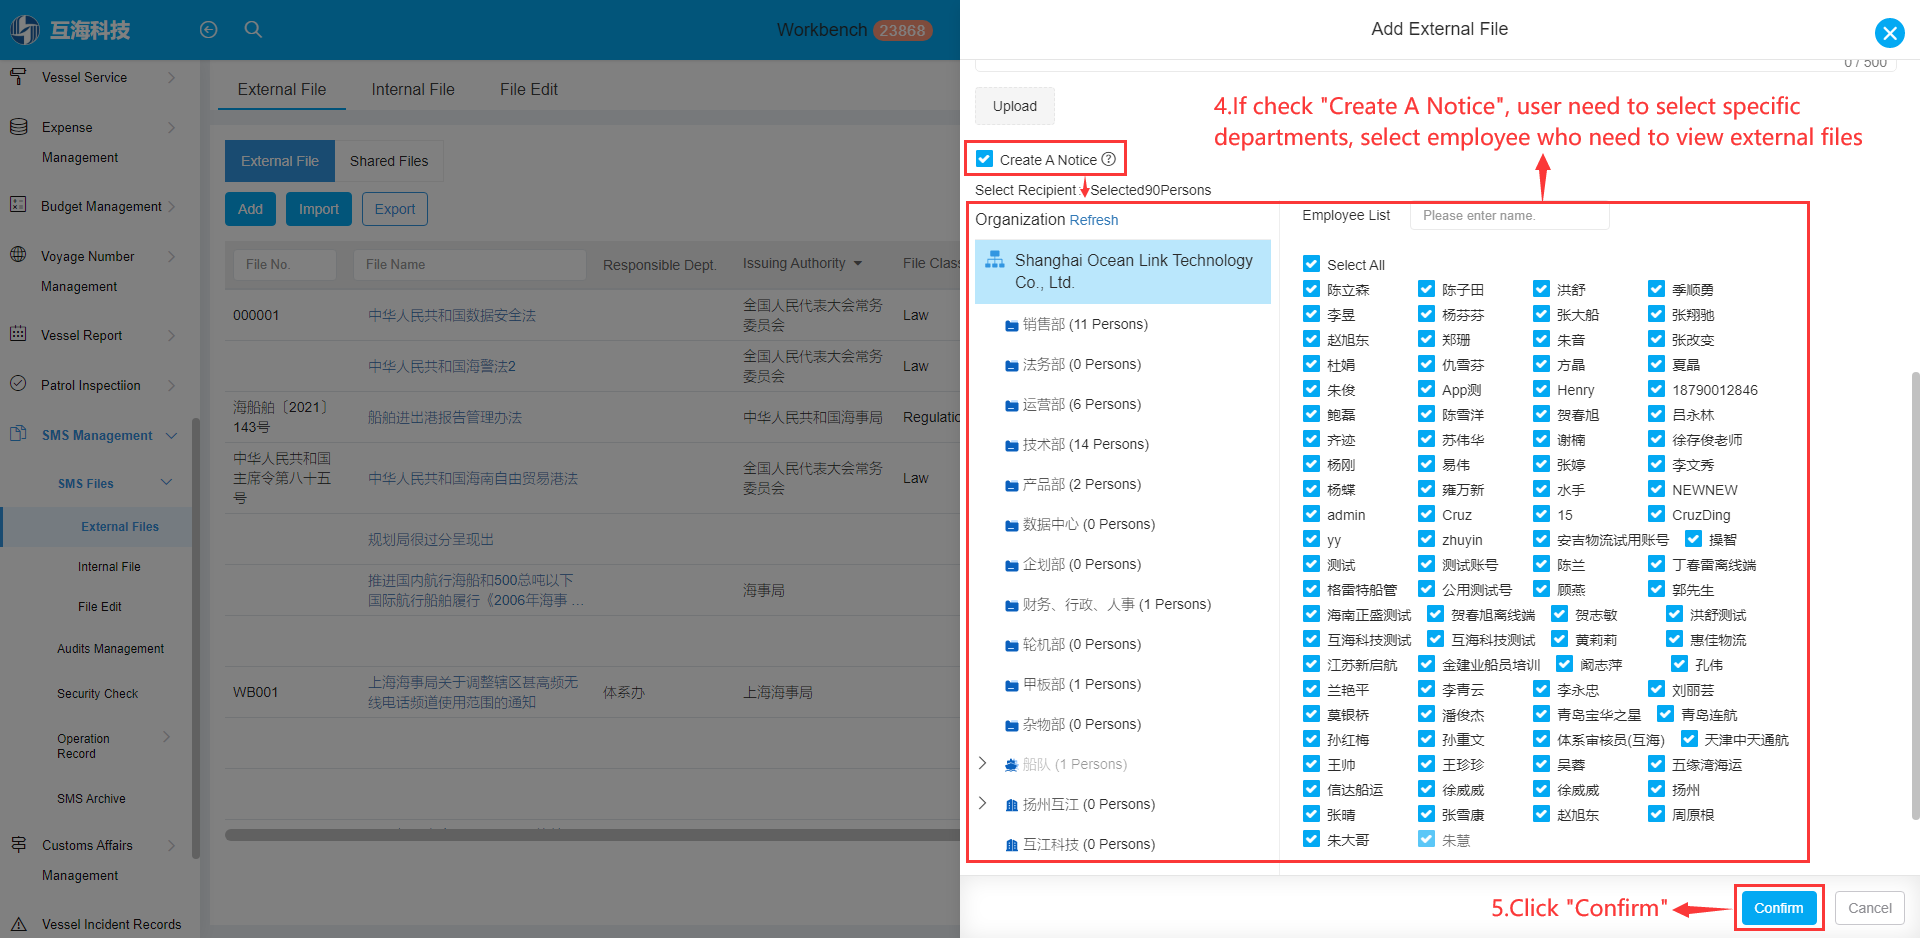This screenshot has width=1920, height=938.
Task: Click the Vessel Report calendar icon
Action: pyautogui.click(x=18, y=334)
